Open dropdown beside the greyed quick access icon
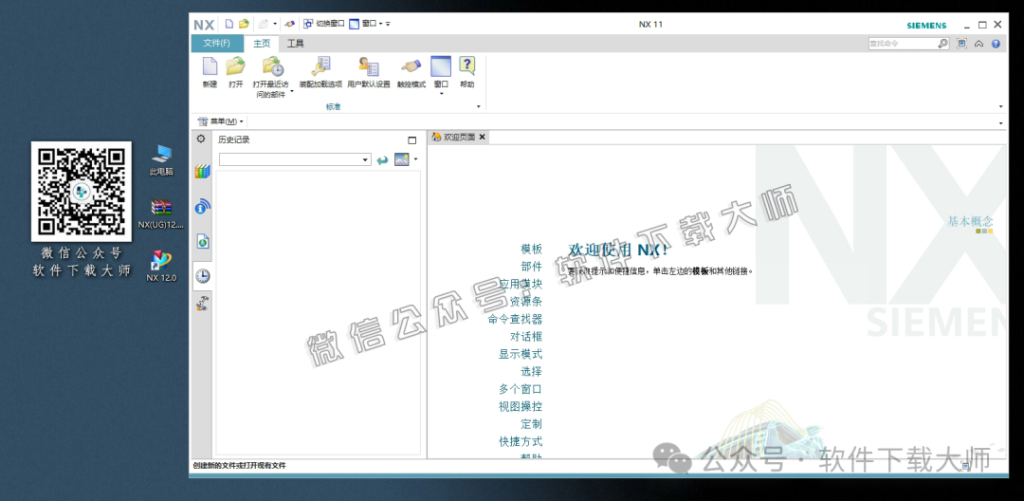Viewport: 1024px width, 501px height. coord(275,24)
